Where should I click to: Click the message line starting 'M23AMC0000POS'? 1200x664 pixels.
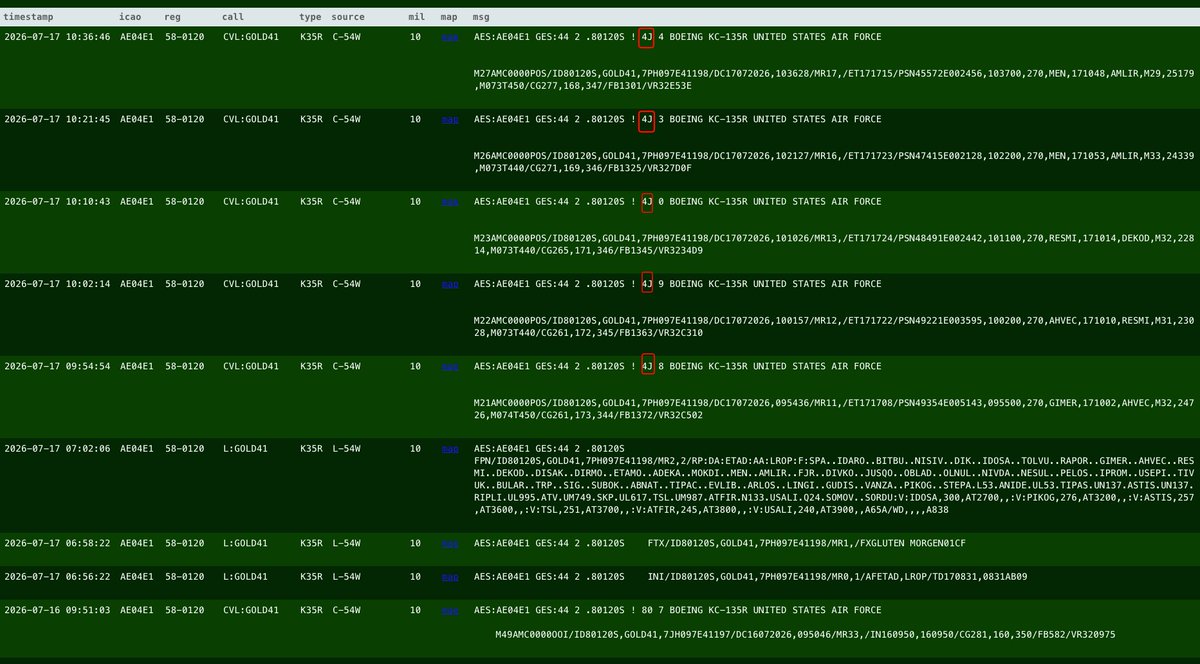point(834,243)
